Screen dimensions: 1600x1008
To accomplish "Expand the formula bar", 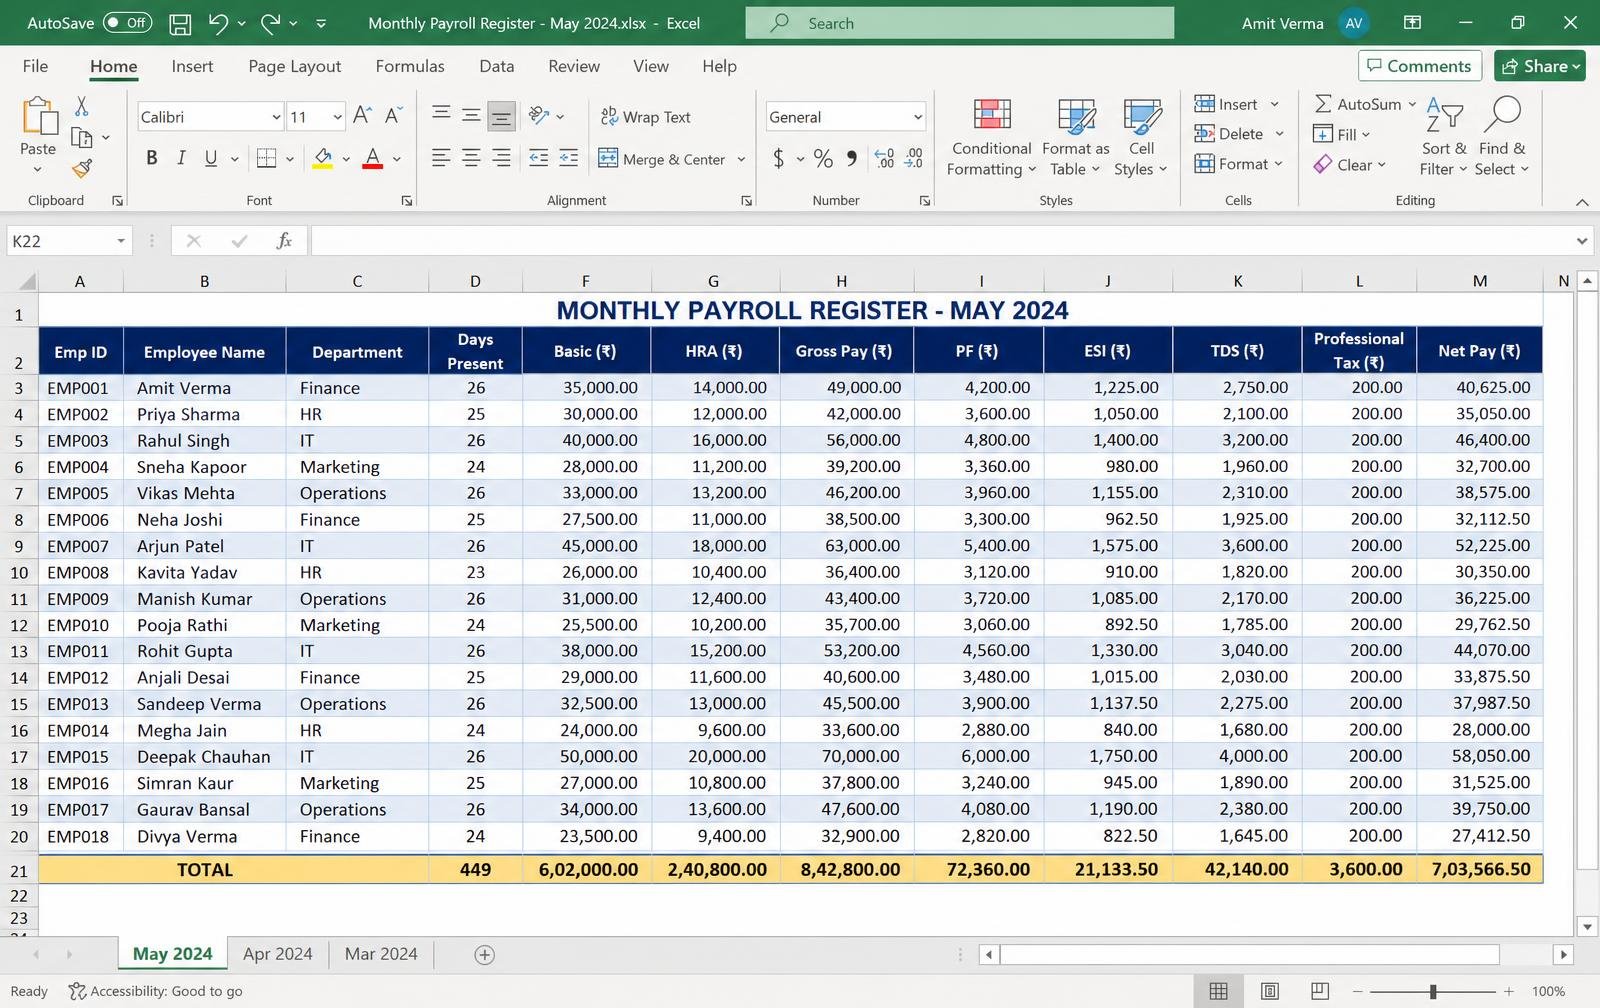I will click(x=1582, y=241).
